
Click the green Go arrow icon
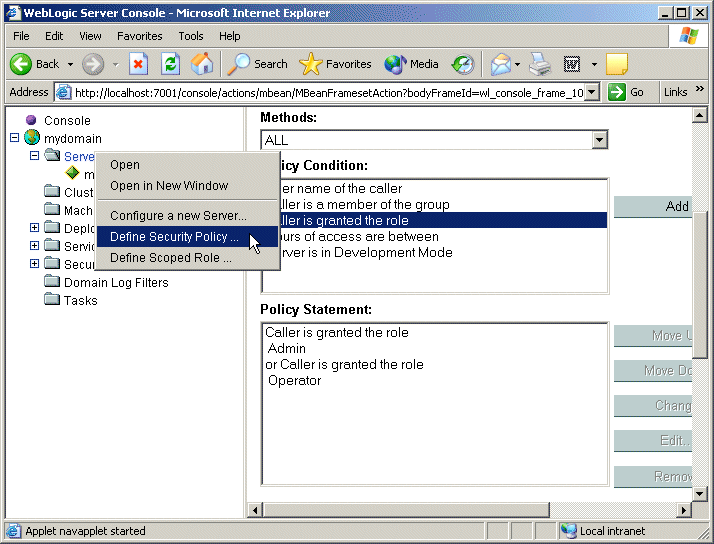click(x=617, y=92)
